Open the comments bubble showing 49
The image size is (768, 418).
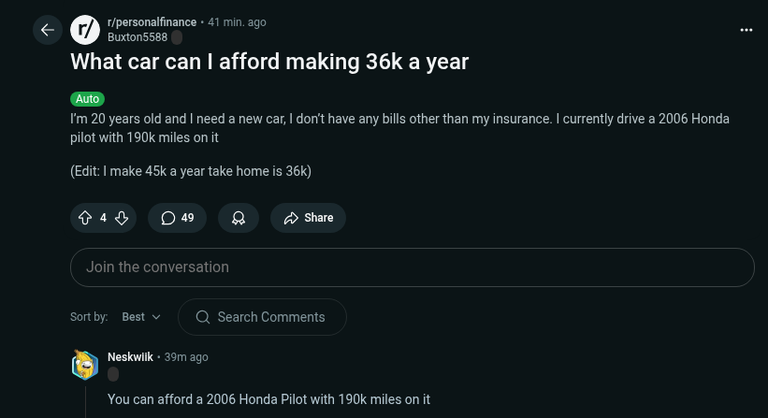click(x=177, y=218)
